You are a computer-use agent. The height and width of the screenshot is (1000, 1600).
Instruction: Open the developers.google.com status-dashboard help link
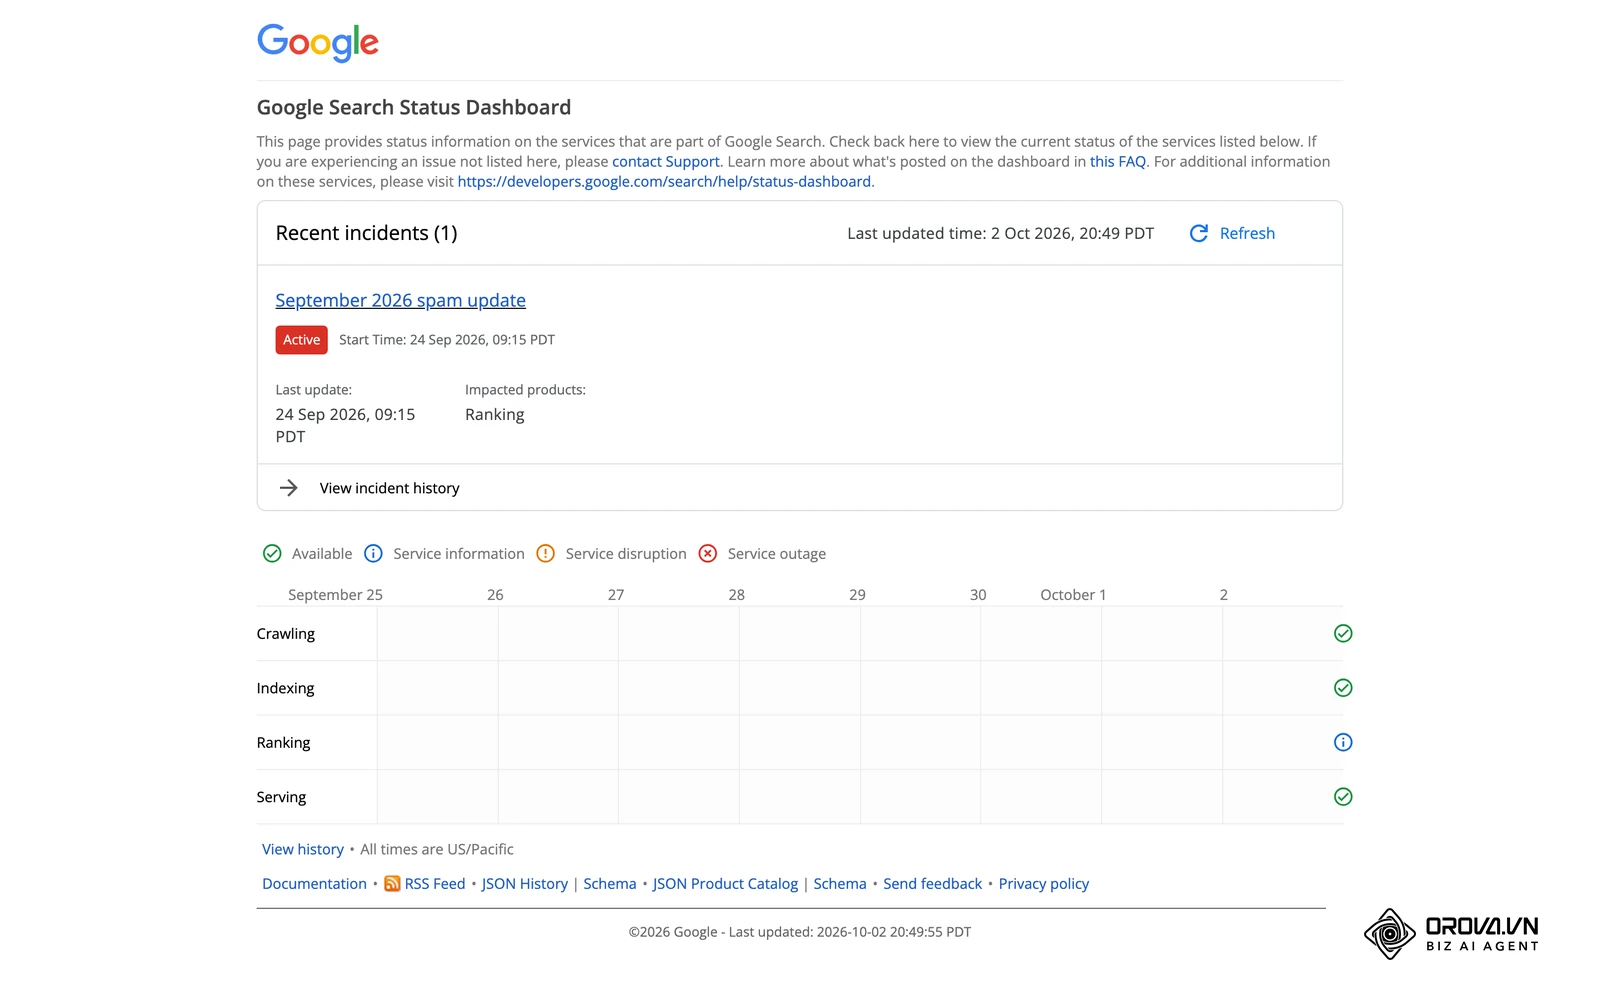(x=664, y=182)
